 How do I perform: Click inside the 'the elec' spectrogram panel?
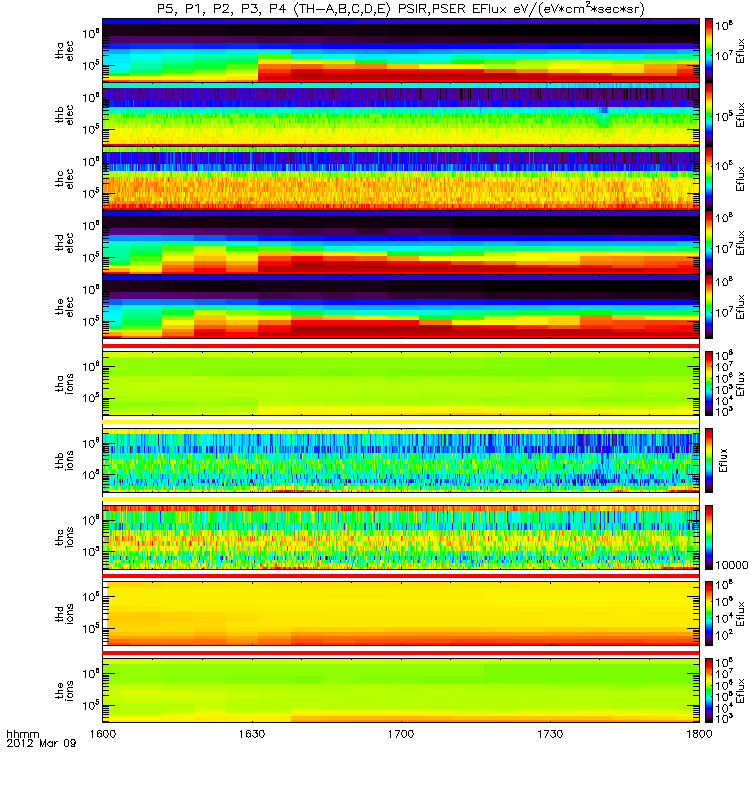401,307
